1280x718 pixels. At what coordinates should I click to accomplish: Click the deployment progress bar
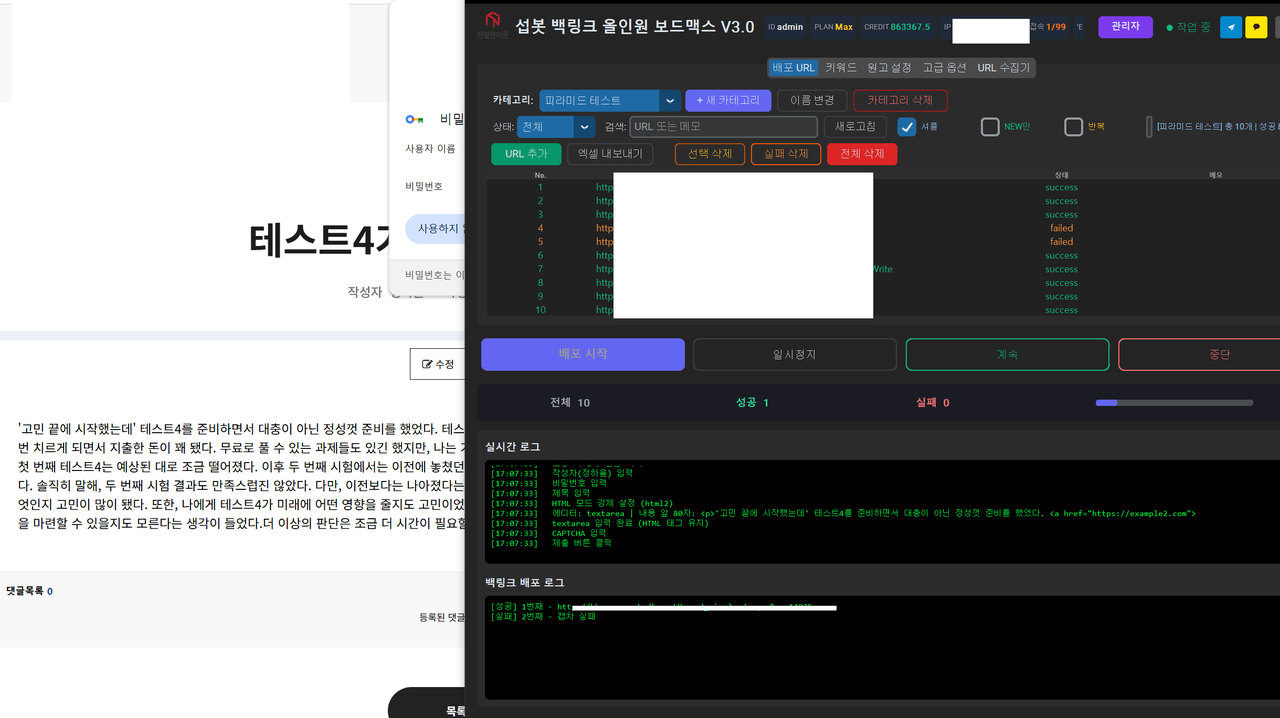tap(1174, 403)
